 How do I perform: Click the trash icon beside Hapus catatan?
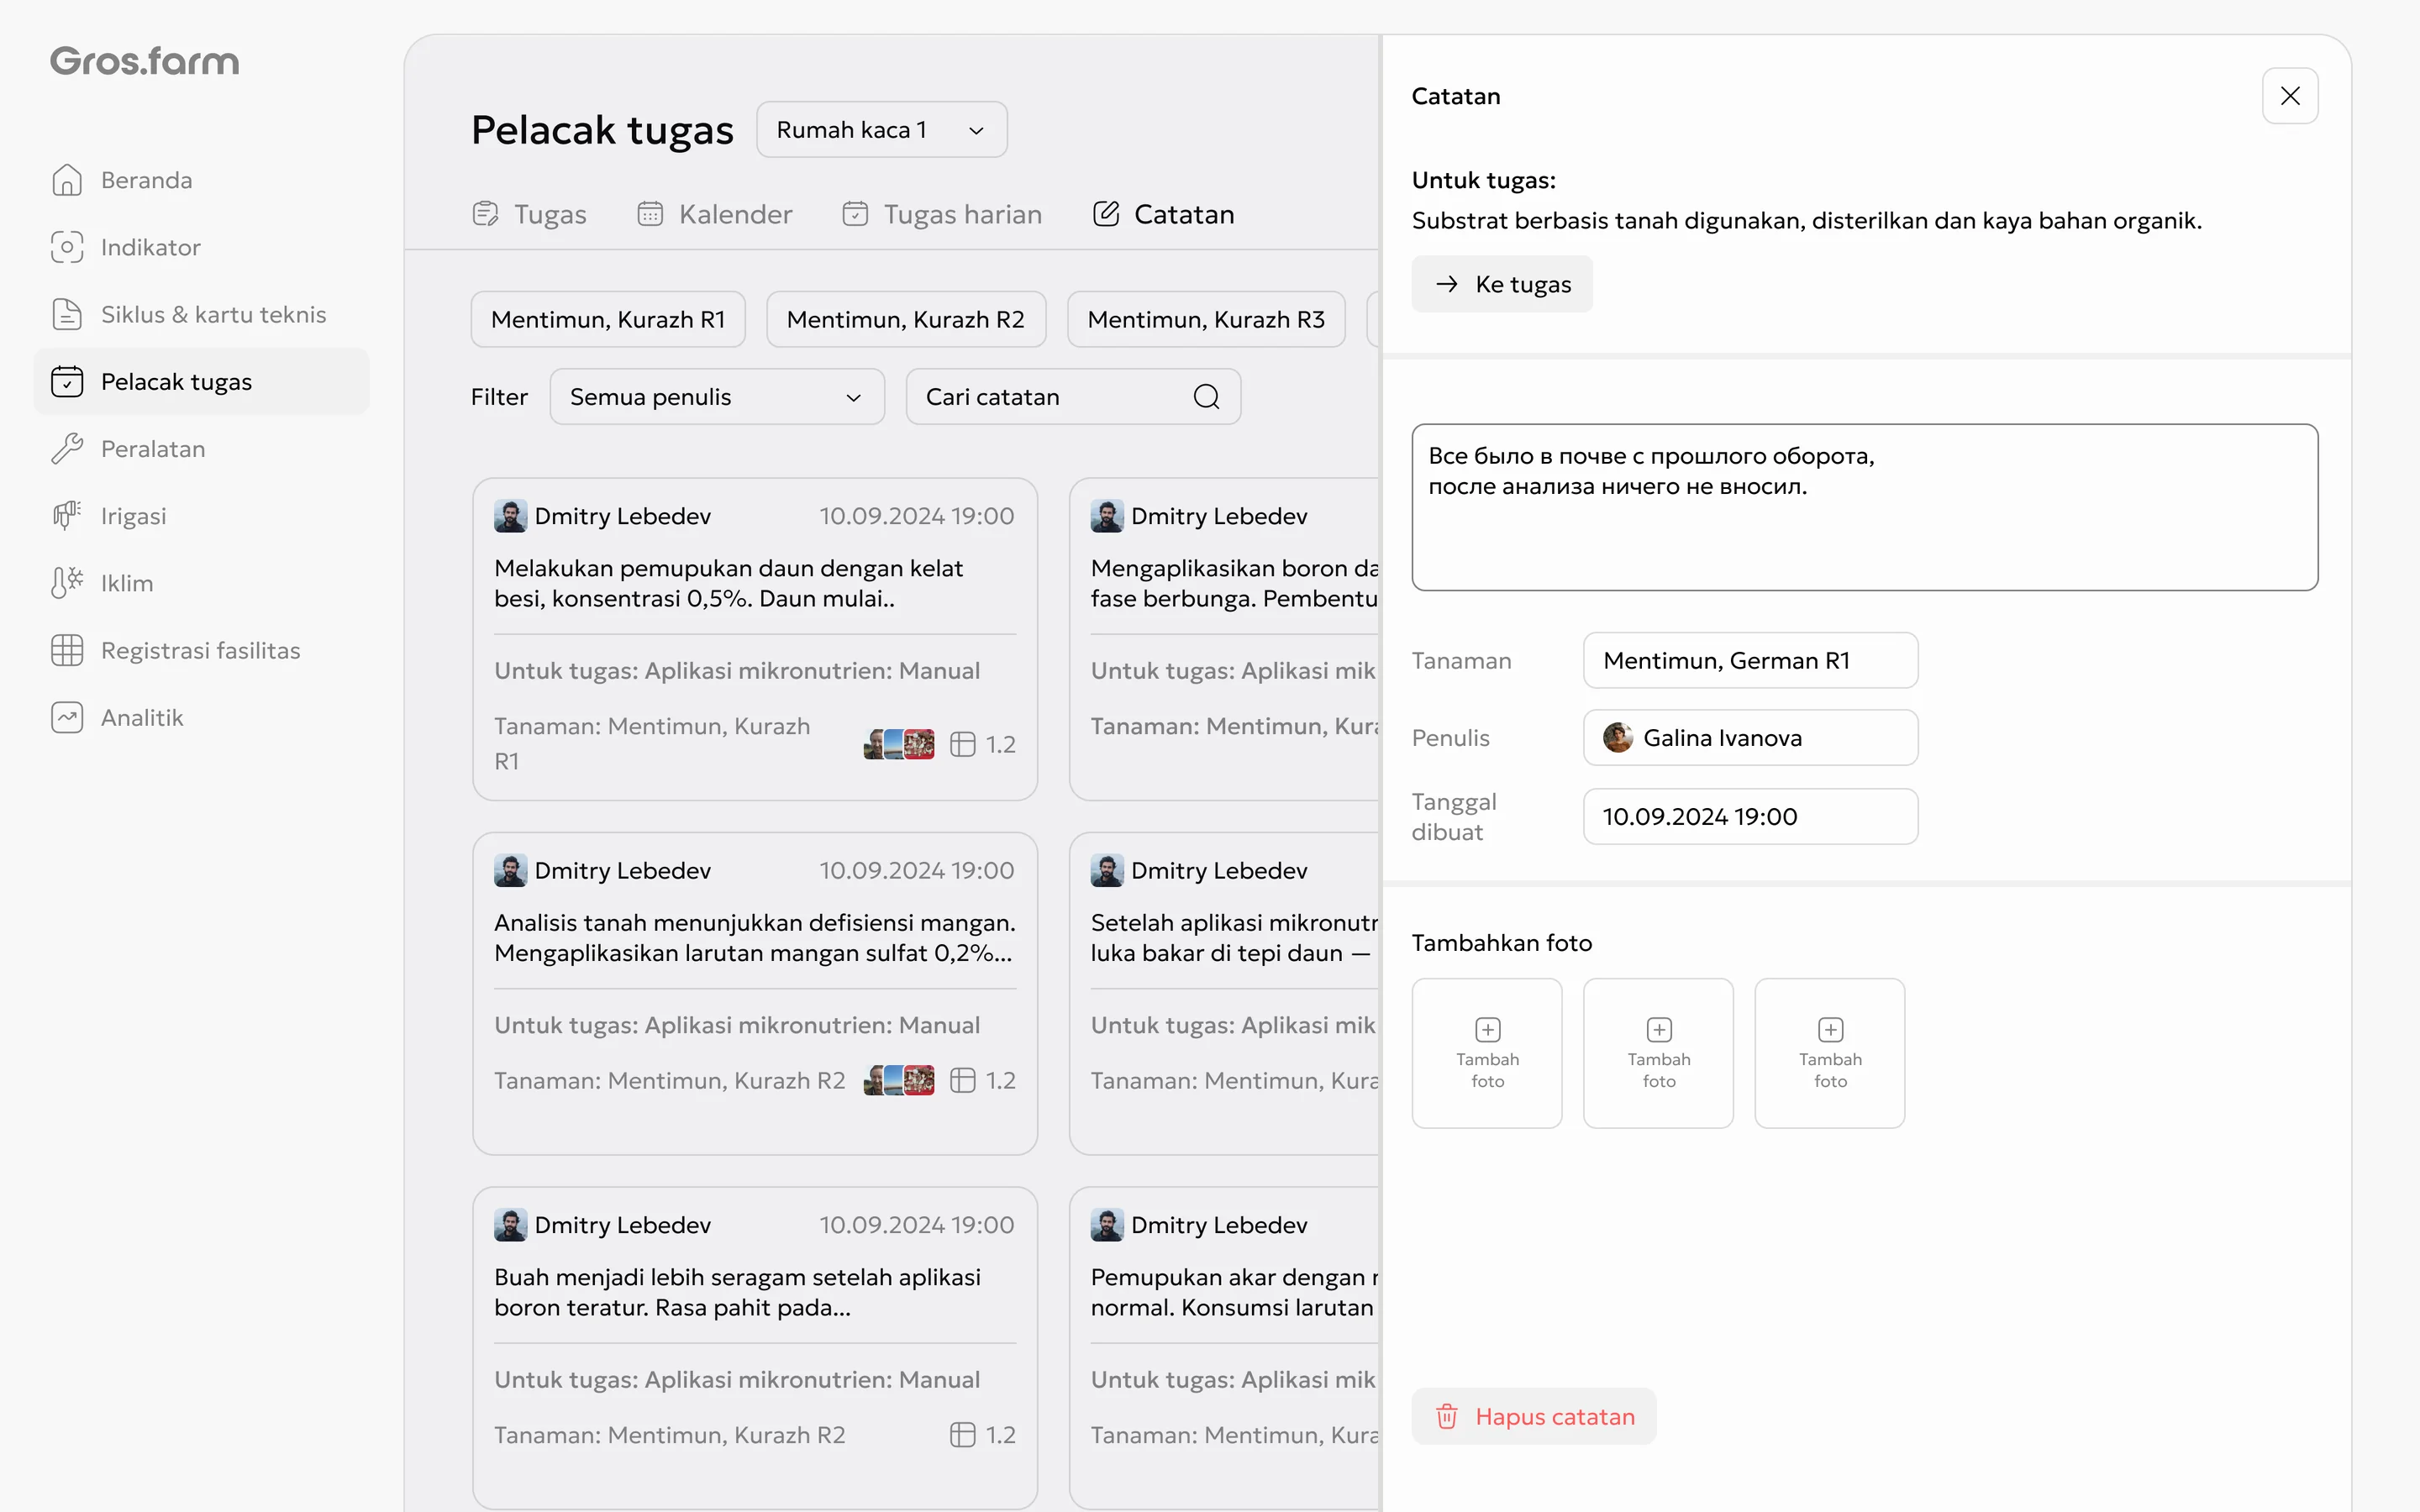pyautogui.click(x=1446, y=1416)
